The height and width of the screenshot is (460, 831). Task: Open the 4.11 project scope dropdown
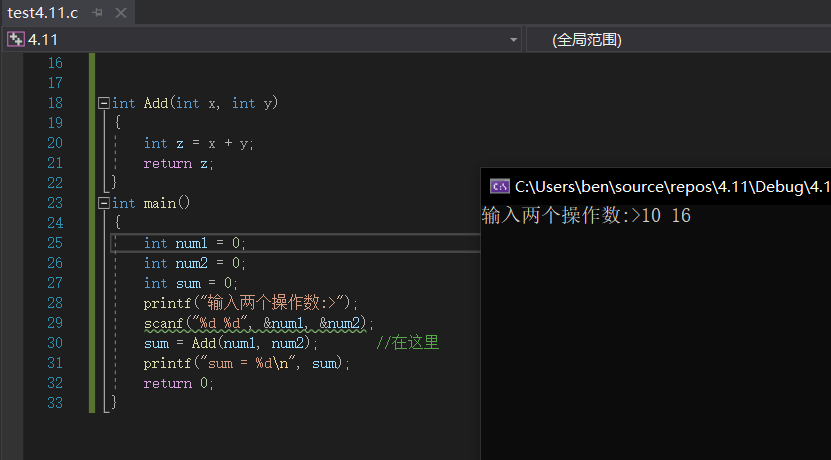[x=513, y=40]
